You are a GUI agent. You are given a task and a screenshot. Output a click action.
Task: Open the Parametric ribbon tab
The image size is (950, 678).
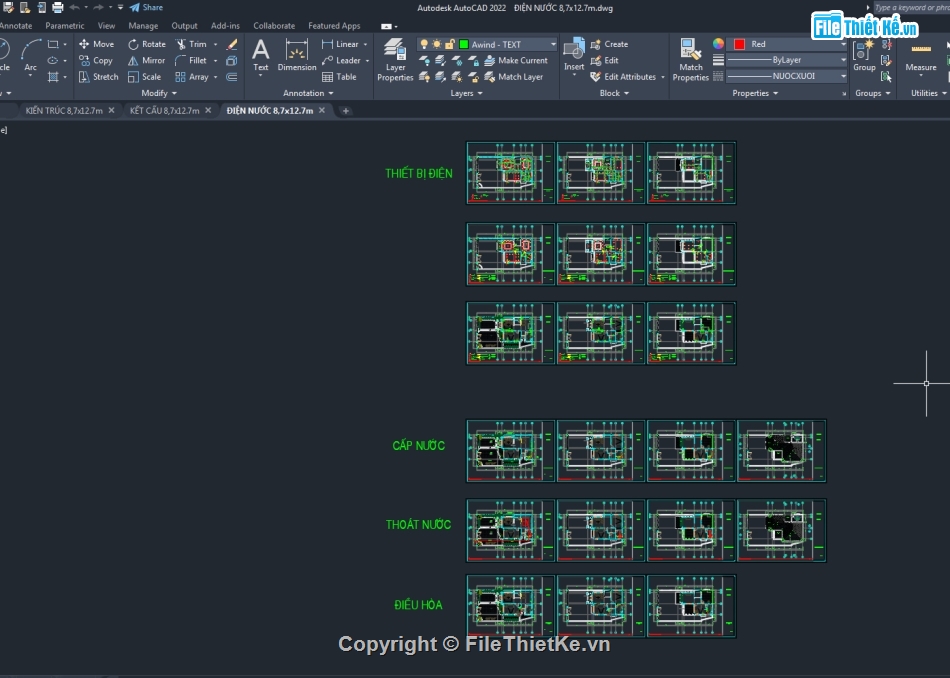pos(64,26)
